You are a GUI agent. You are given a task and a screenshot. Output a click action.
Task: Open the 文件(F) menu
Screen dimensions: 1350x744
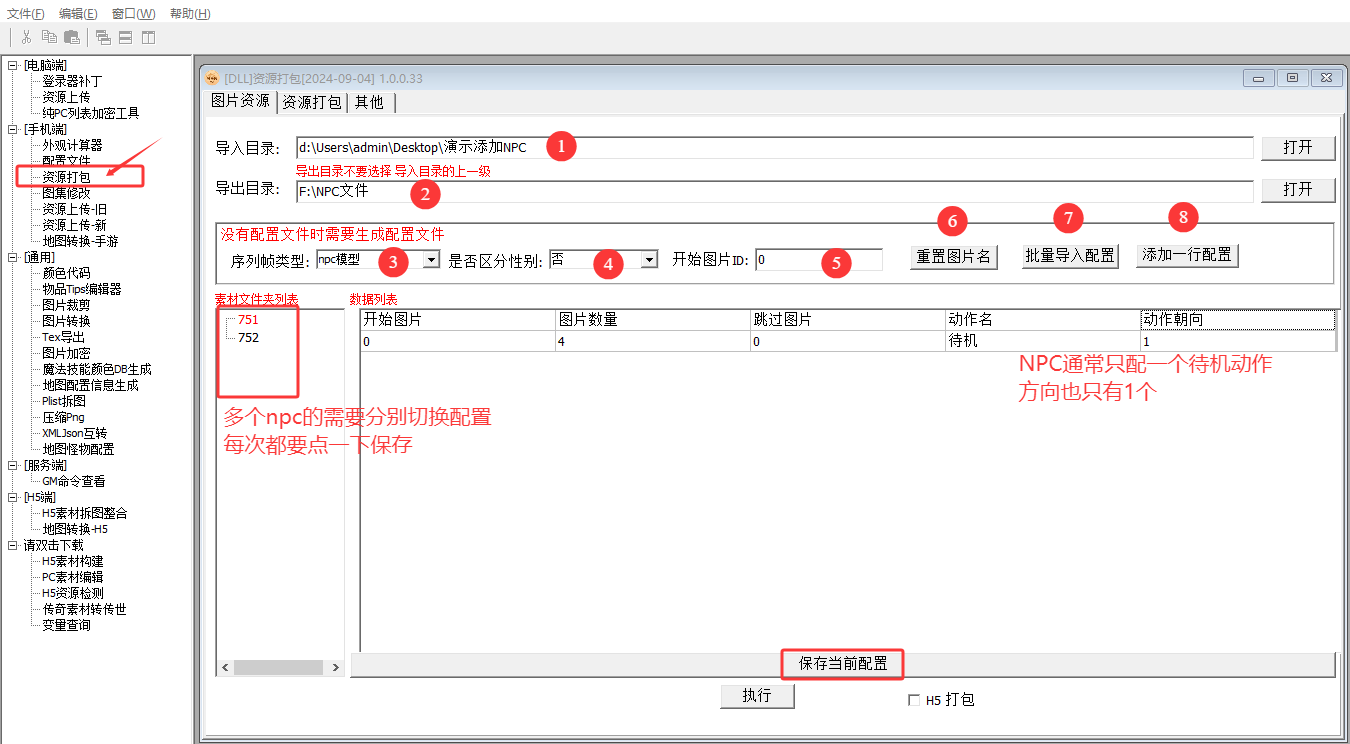tap(26, 13)
